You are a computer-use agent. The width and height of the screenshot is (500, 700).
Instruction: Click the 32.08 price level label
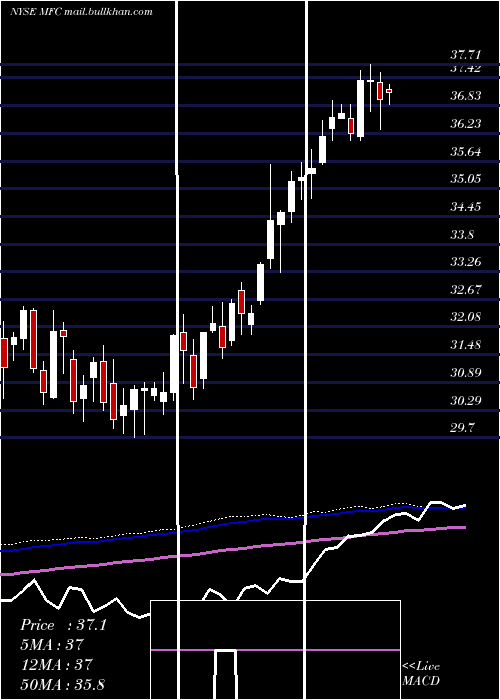[466, 317]
